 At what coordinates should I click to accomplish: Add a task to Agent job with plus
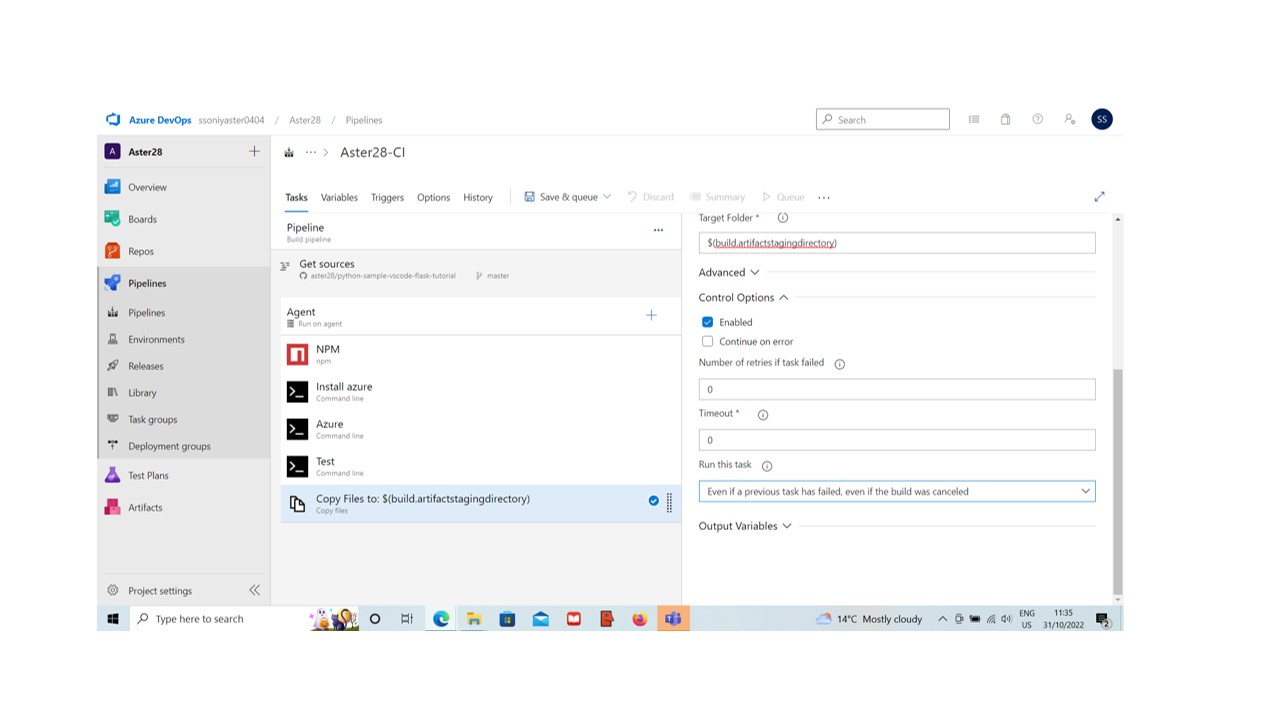tap(651, 315)
